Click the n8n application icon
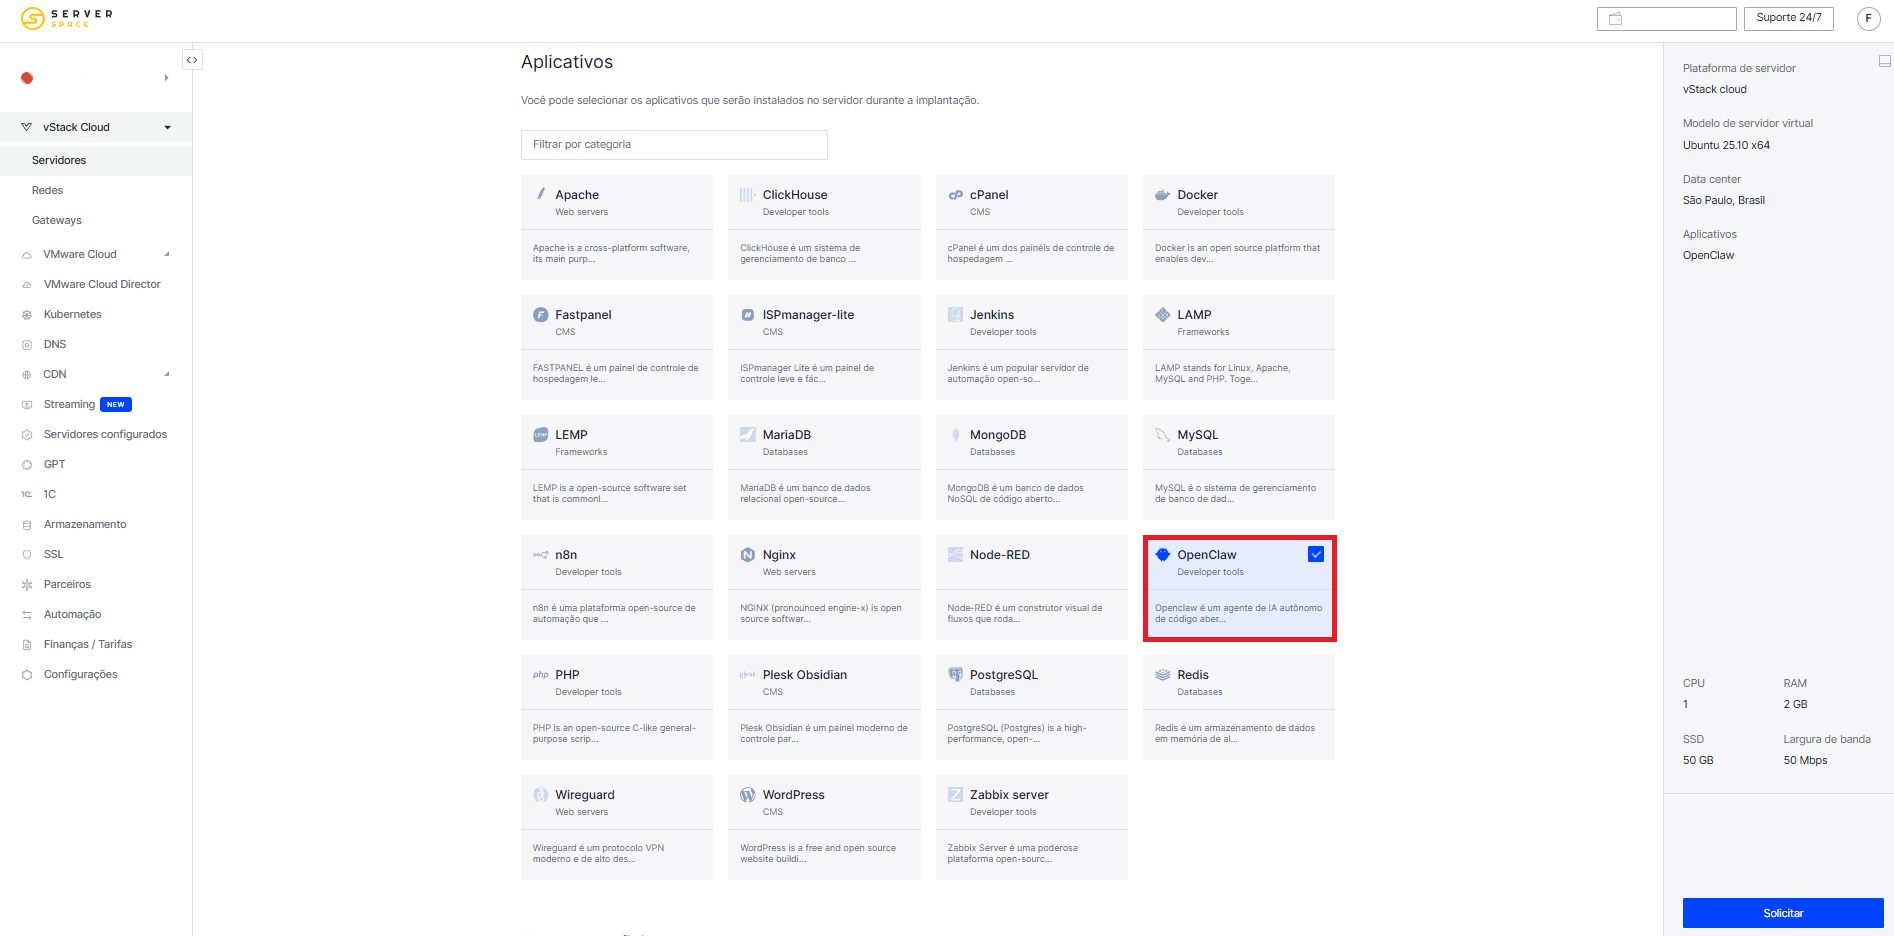Screen dimensions: 1894x936 (541, 555)
